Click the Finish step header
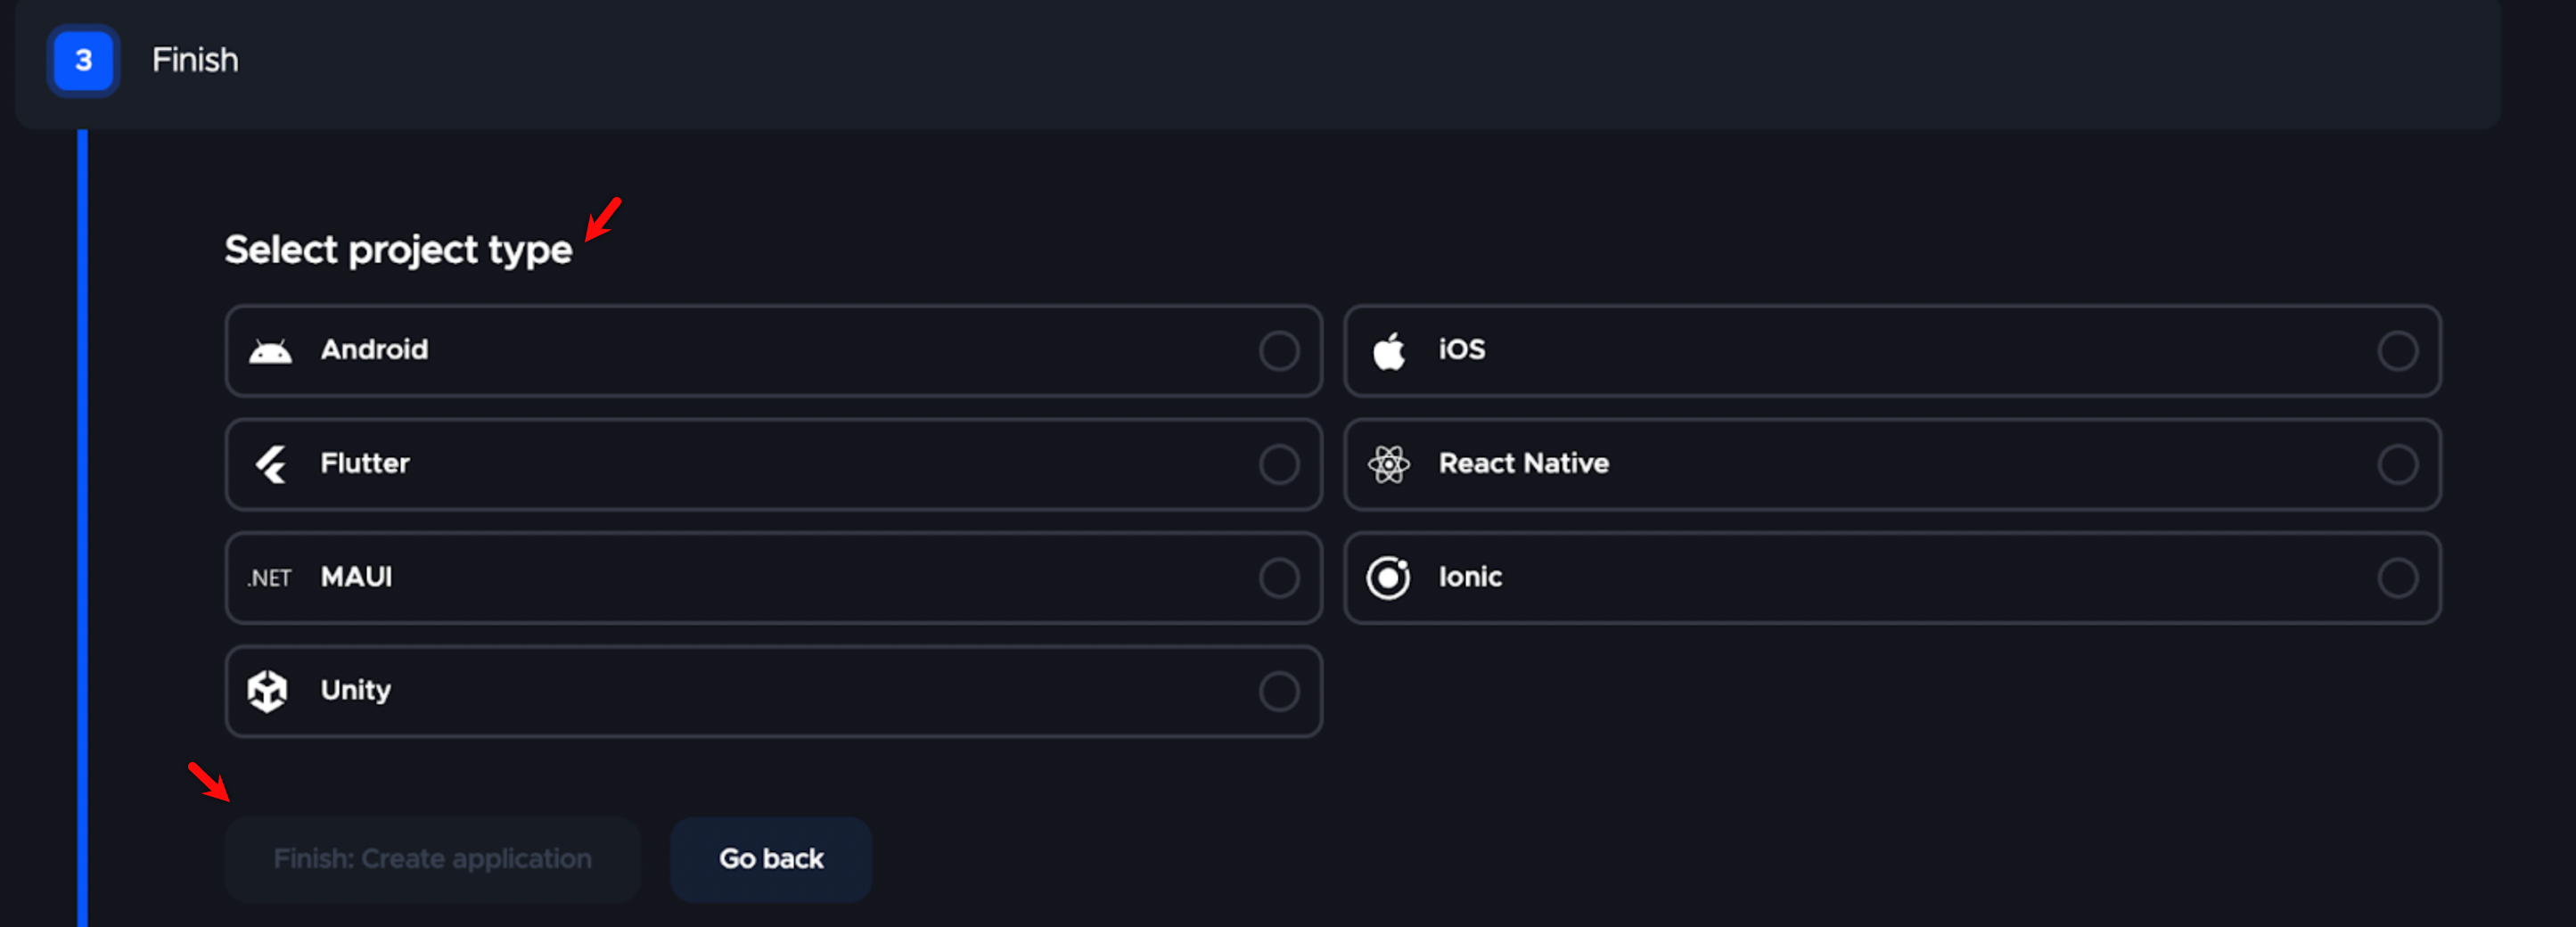 [195, 60]
